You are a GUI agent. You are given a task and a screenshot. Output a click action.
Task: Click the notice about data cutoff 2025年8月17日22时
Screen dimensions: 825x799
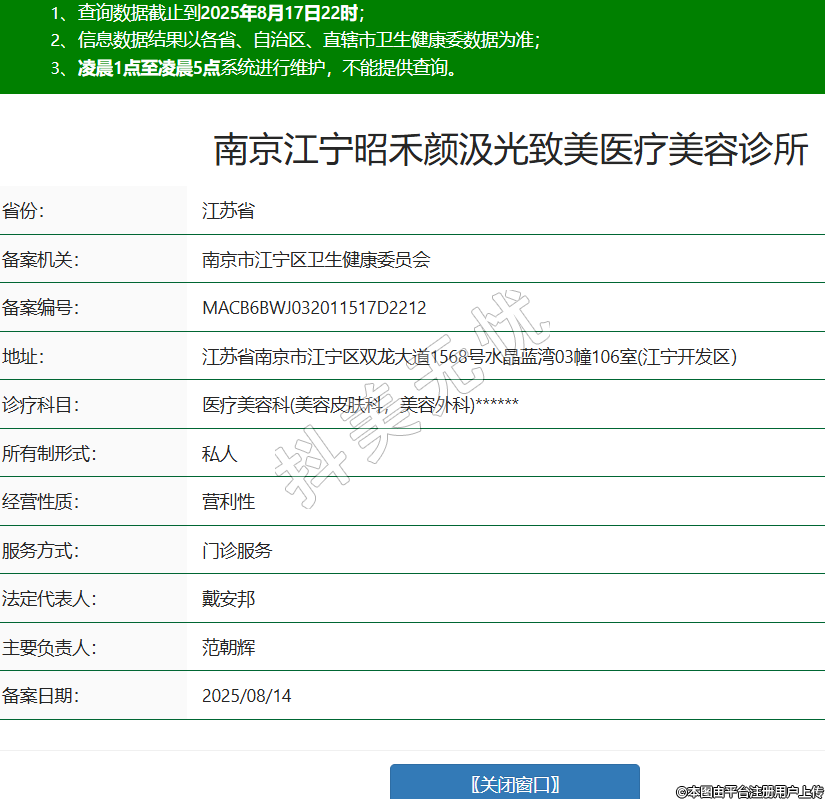[280, 13]
